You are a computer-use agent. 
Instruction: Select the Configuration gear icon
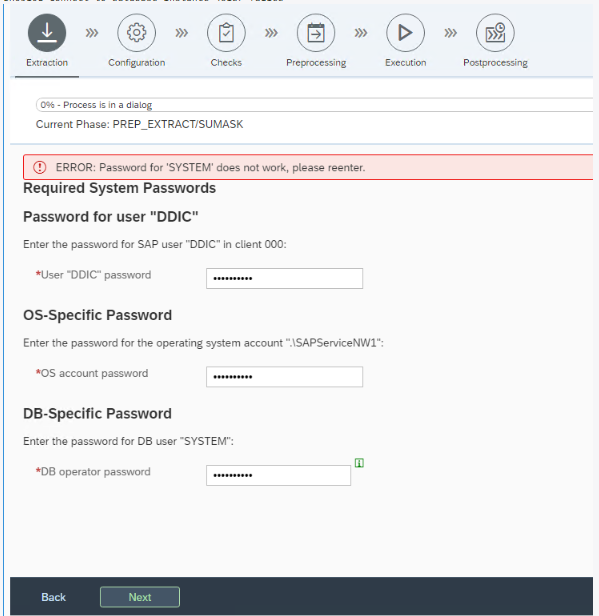(136, 33)
